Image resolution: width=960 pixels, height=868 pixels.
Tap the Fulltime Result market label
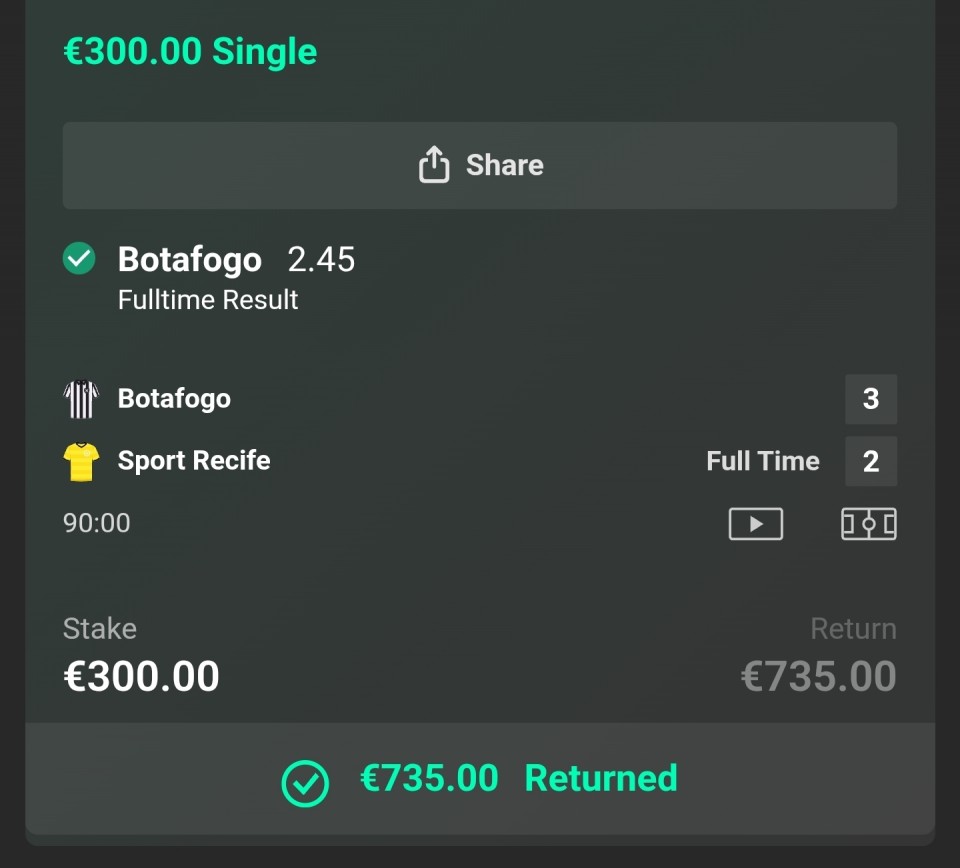click(x=208, y=300)
